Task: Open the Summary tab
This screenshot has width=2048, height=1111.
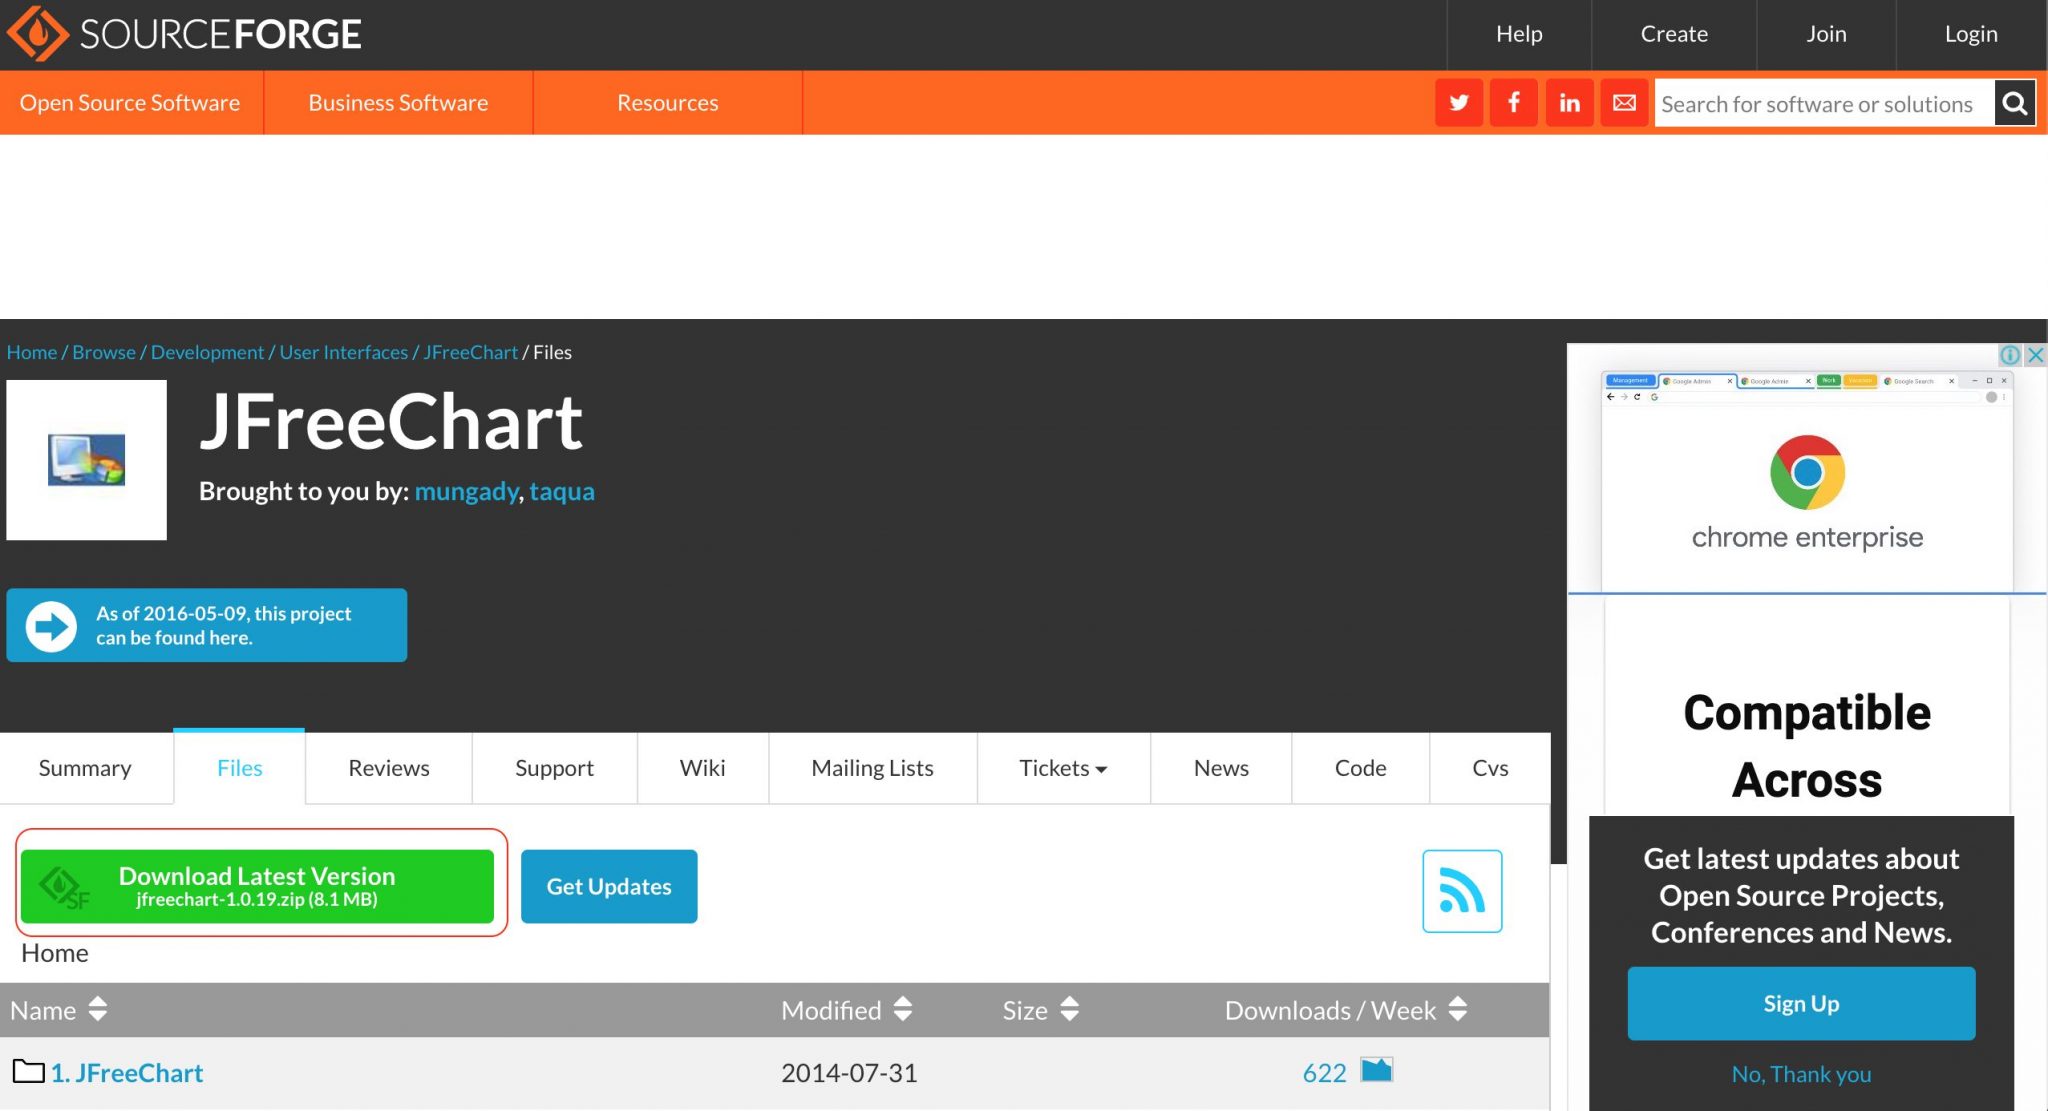Action: click(85, 768)
